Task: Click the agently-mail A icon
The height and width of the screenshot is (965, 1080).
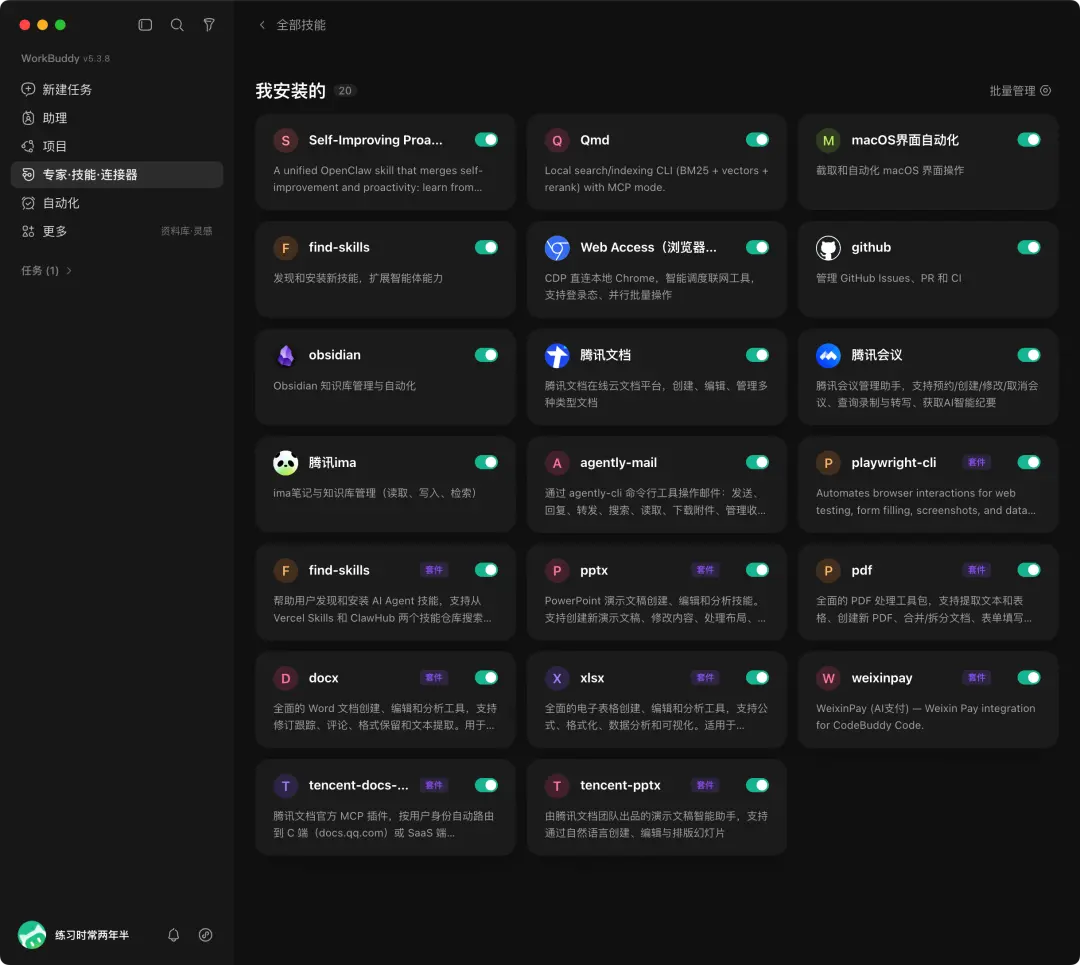Action: 557,463
